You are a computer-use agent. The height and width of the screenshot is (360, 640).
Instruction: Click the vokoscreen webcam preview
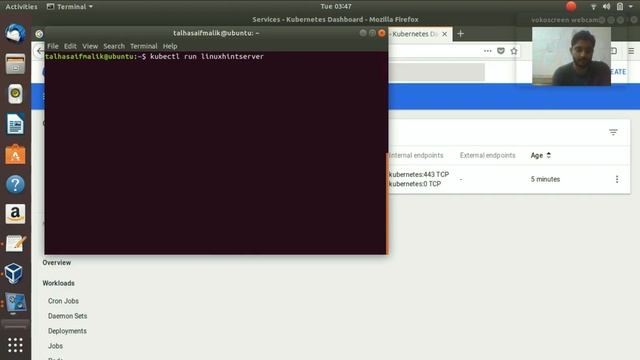[571, 56]
